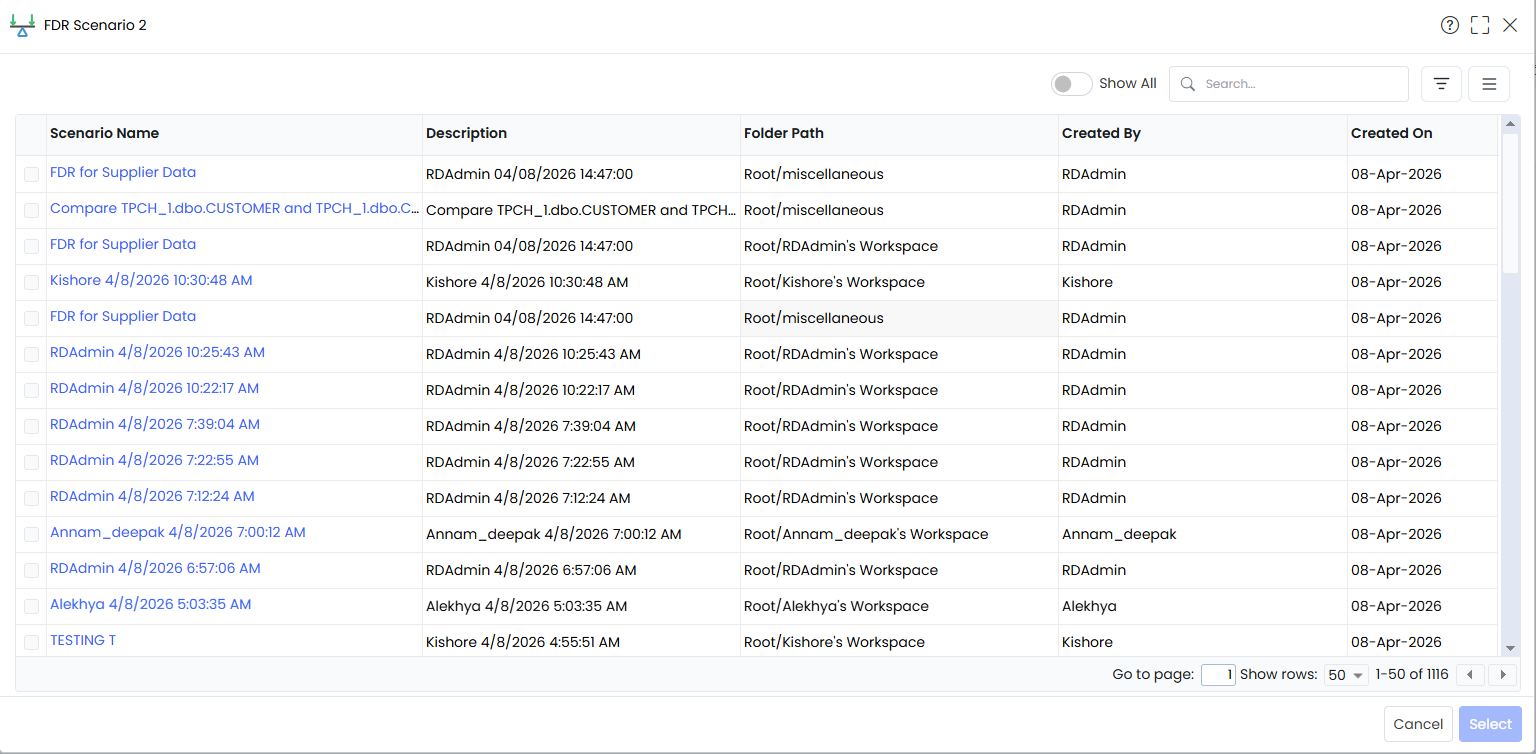Sort by Created On column header
The width and height of the screenshot is (1536, 754).
pos(1392,133)
